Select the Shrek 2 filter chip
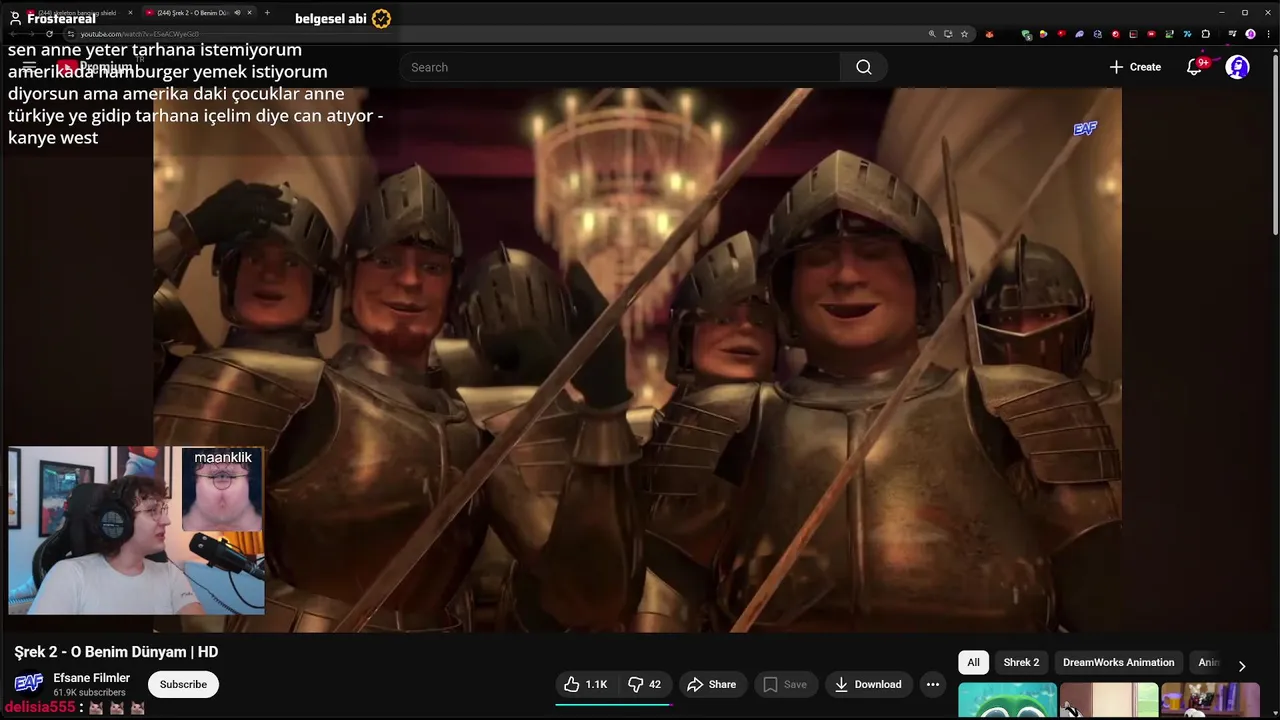Viewport: 1280px width, 720px height. (x=1021, y=662)
